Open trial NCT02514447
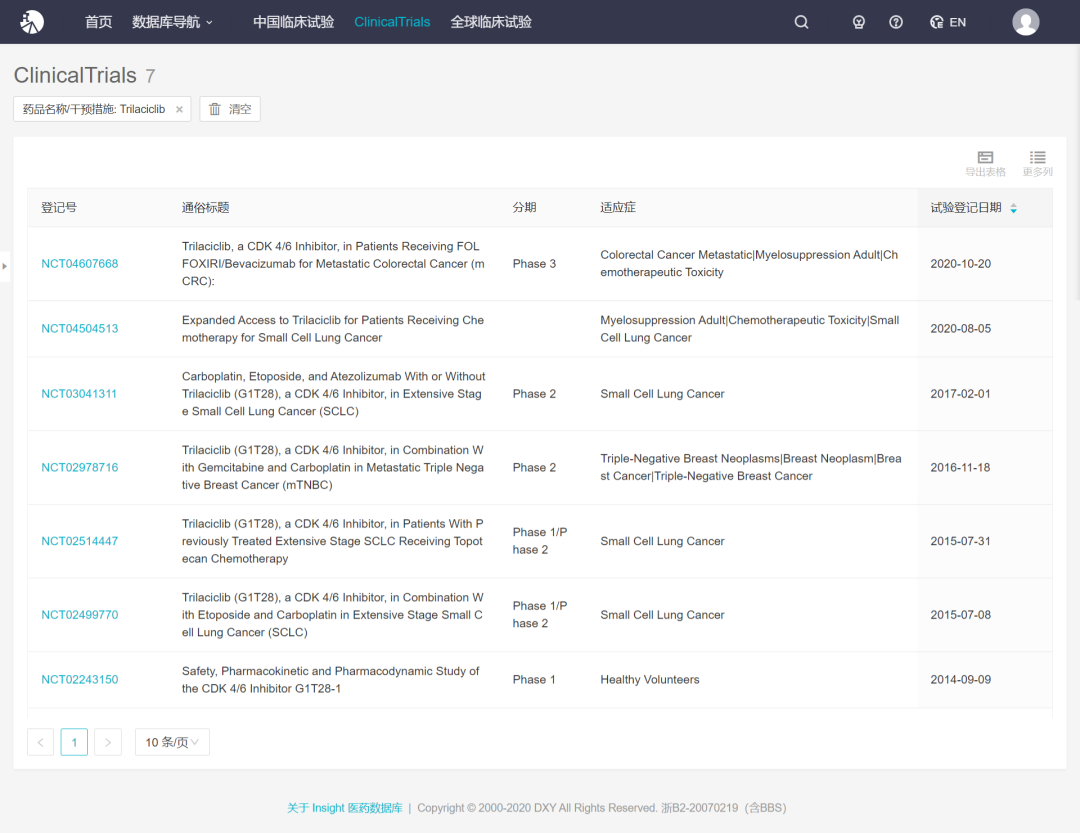The image size is (1080, 833). (80, 542)
